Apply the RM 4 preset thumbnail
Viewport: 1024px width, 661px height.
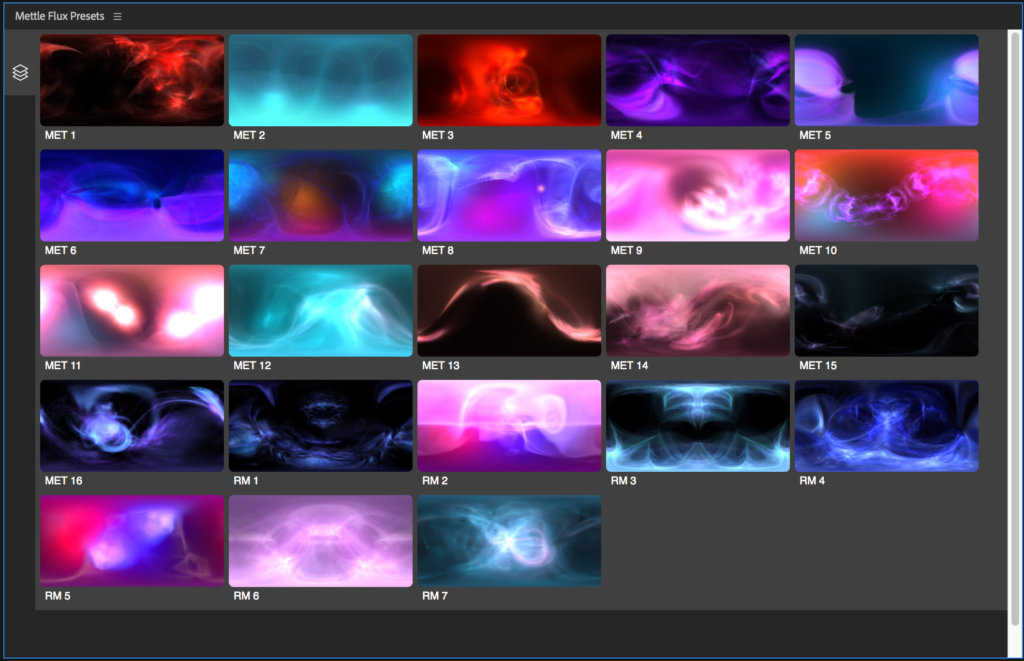click(x=886, y=425)
